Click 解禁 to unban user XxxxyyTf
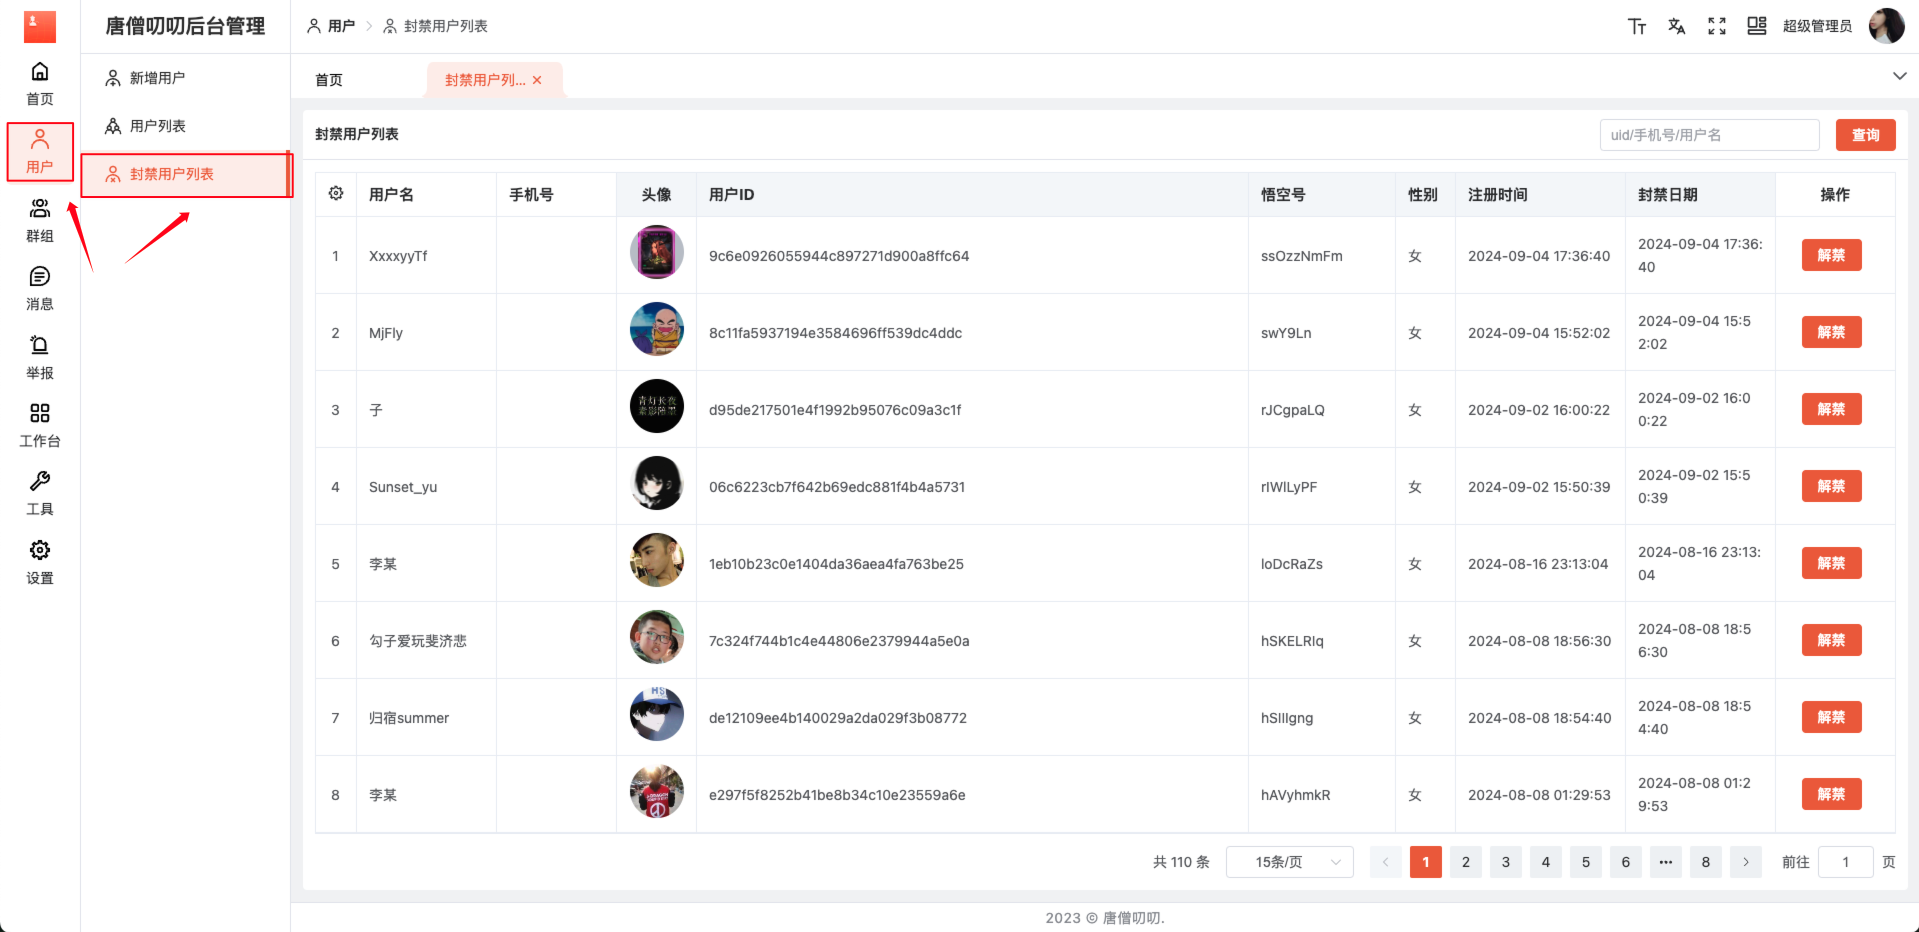This screenshot has width=1919, height=932. point(1831,255)
